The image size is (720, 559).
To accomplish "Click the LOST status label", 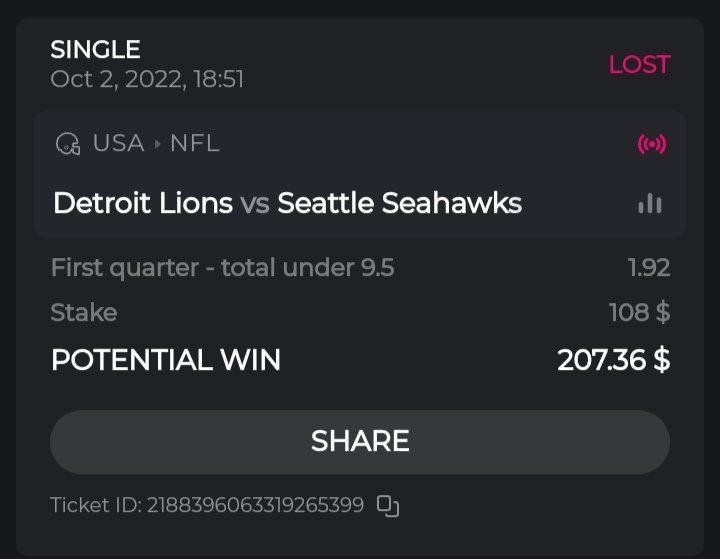I will point(639,65).
